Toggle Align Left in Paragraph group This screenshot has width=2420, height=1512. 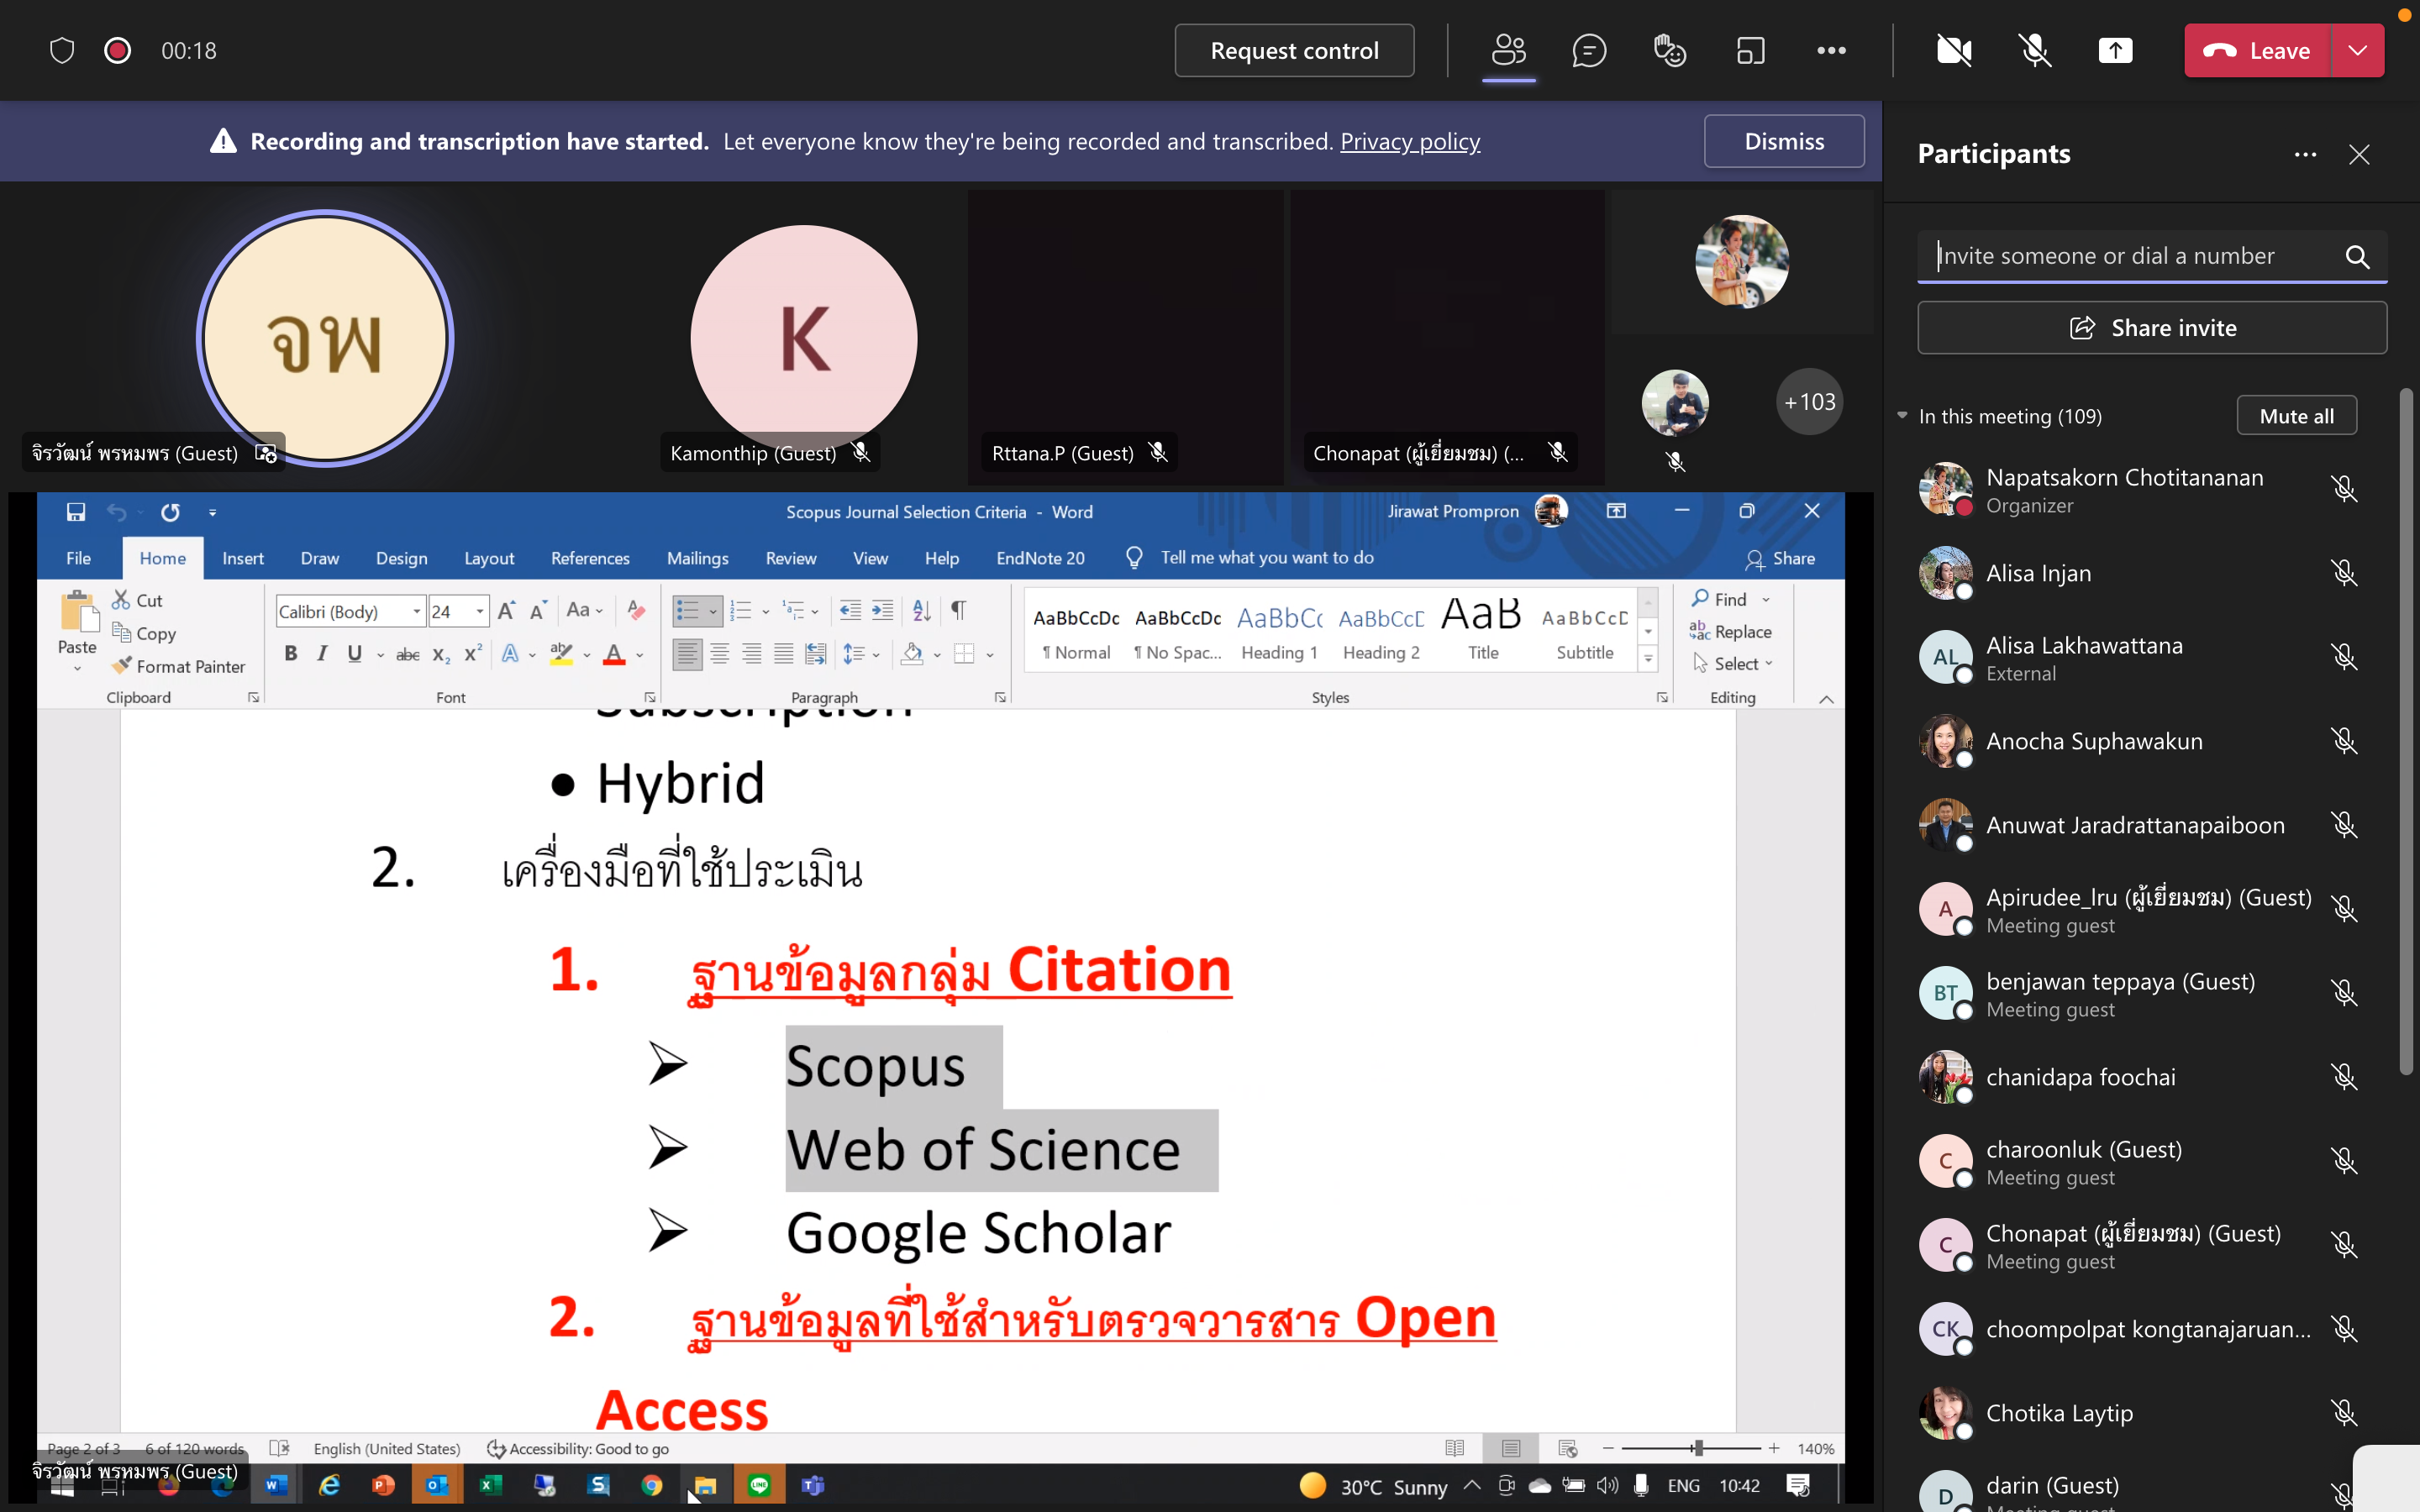(687, 654)
